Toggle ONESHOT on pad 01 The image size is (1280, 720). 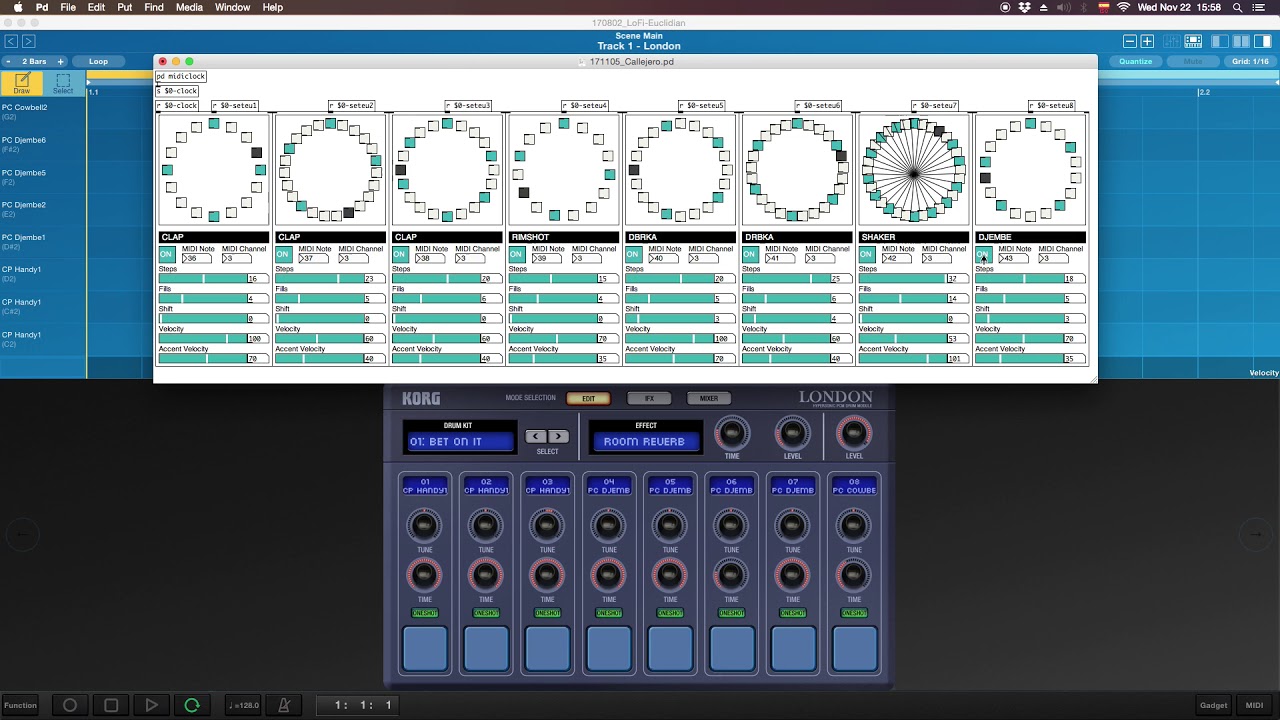424,613
